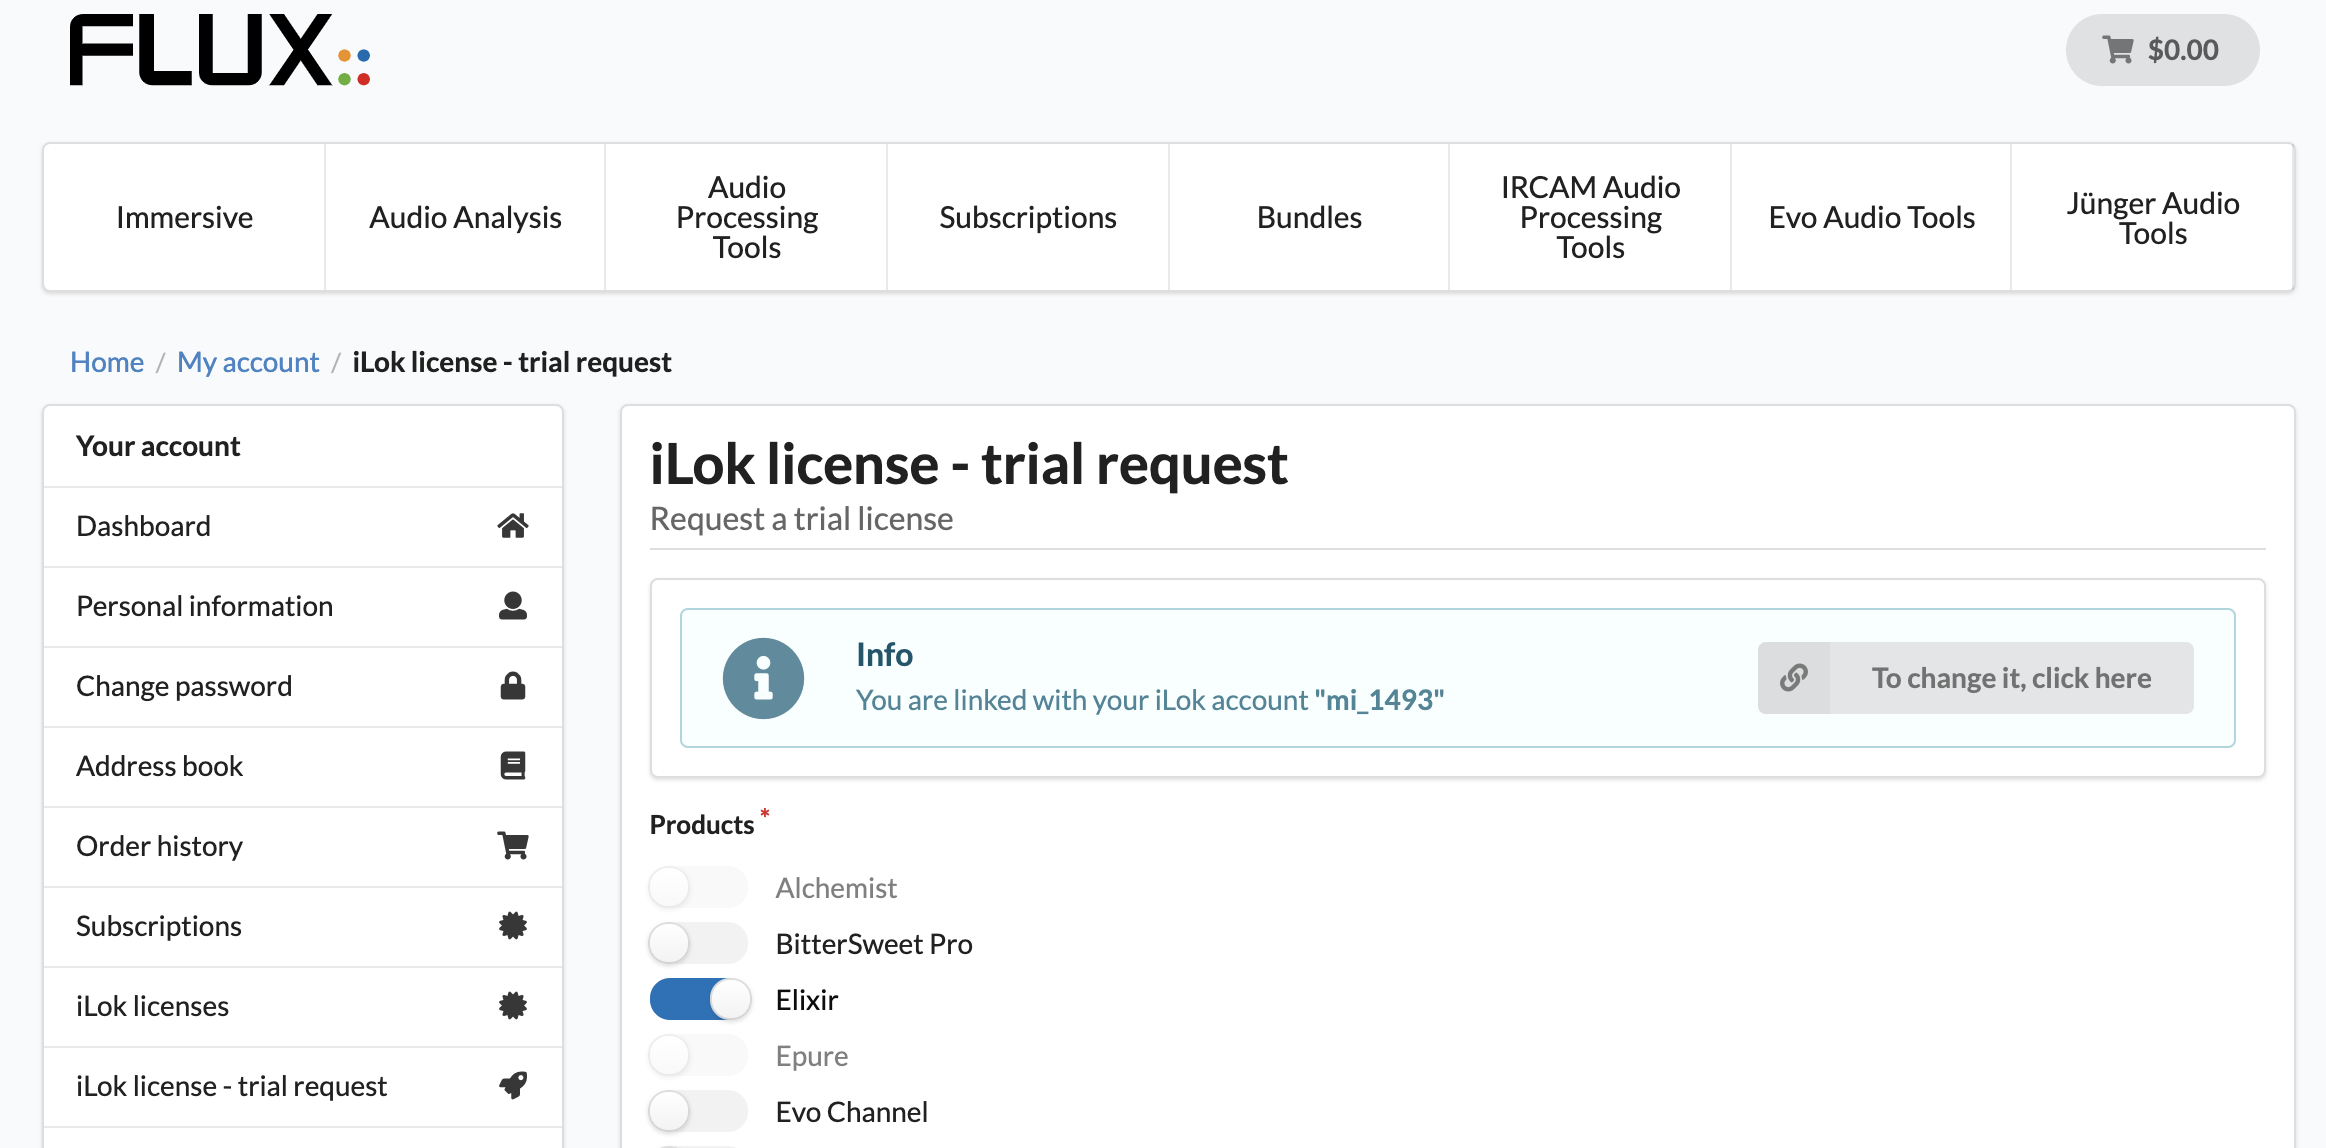
Task: Toggle the Alchemist product switch
Action: tap(698, 887)
